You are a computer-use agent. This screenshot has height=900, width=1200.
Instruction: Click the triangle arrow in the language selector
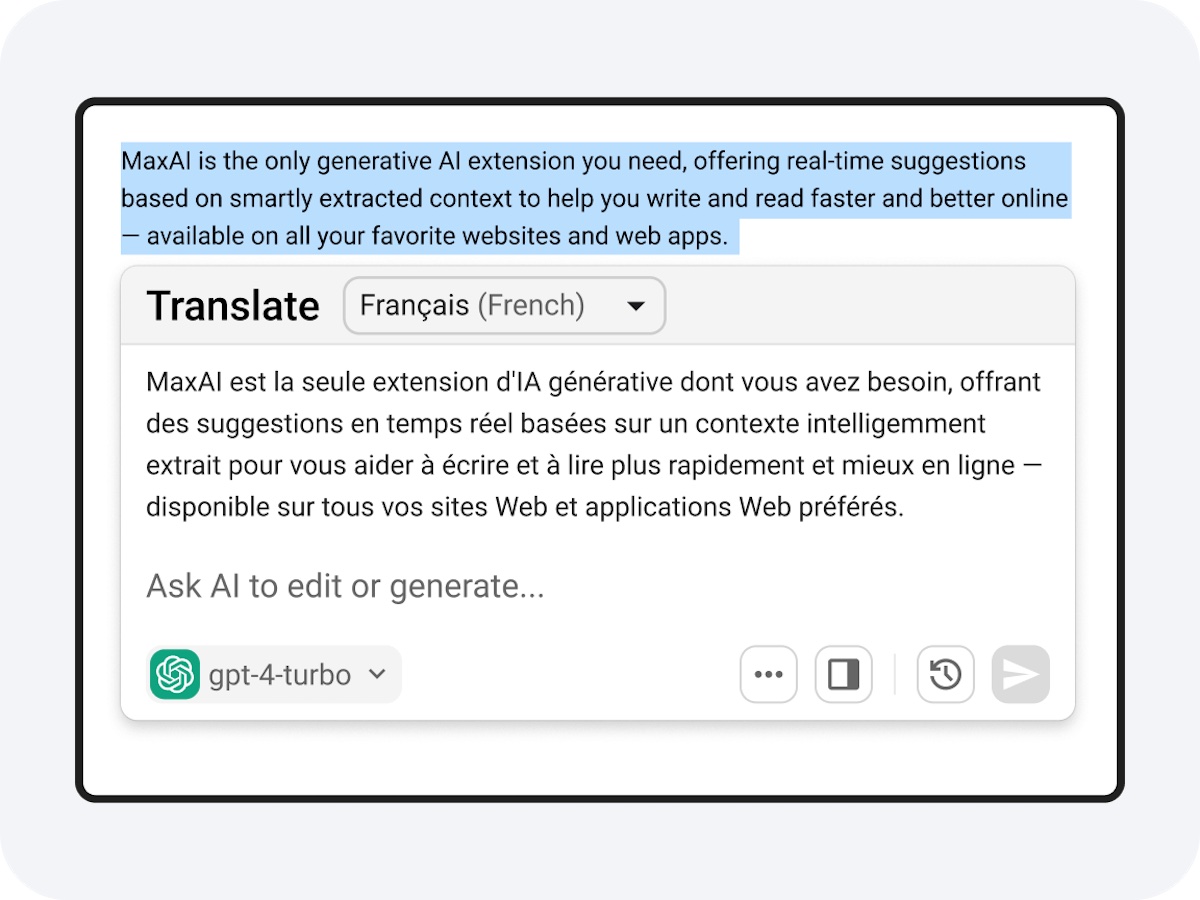636,306
